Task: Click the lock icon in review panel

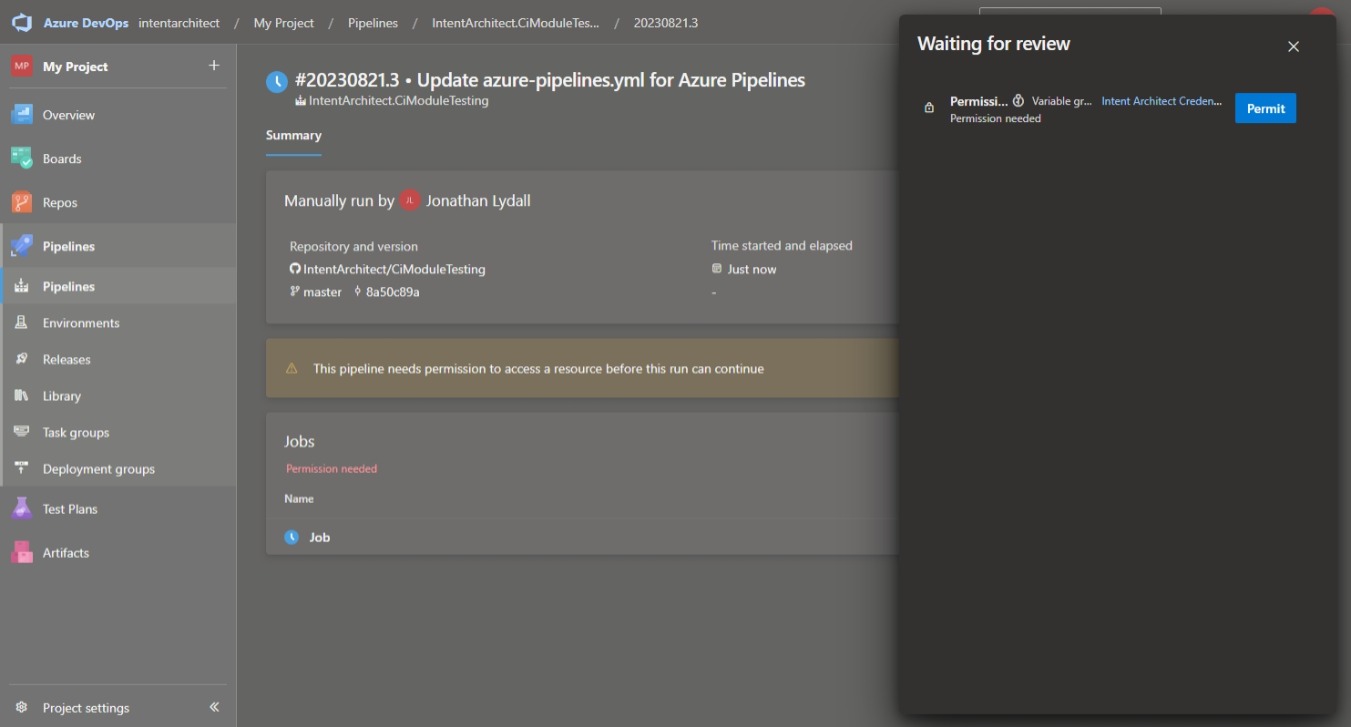Action: click(929, 108)
